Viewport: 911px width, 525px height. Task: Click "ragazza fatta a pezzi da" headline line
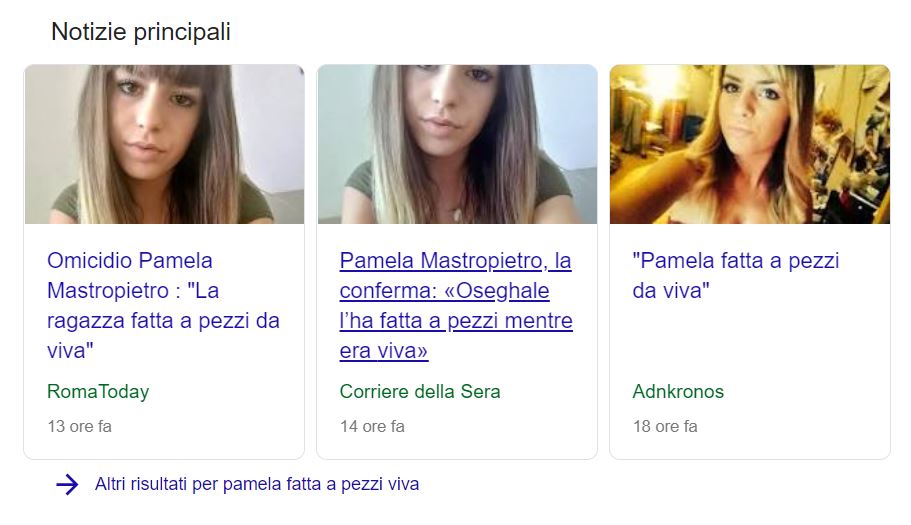[x=163, y=321]
